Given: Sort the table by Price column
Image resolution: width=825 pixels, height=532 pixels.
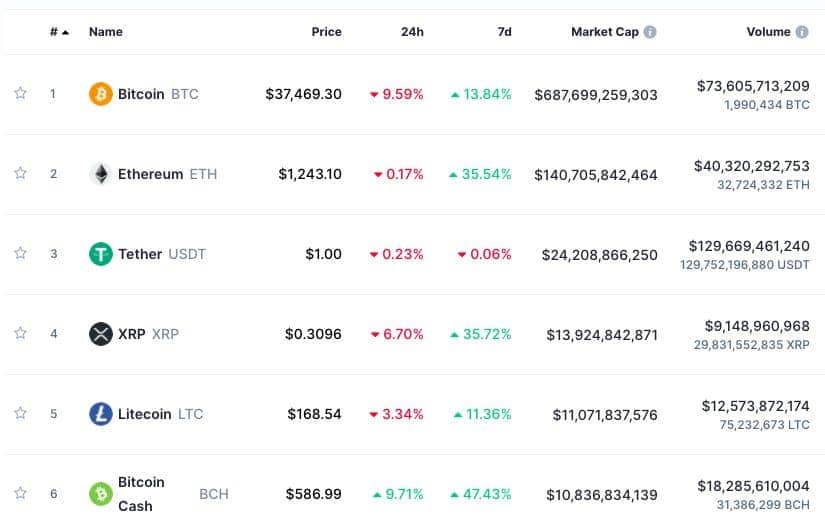Looking at the screenshot, I should (x=326, y=32).
